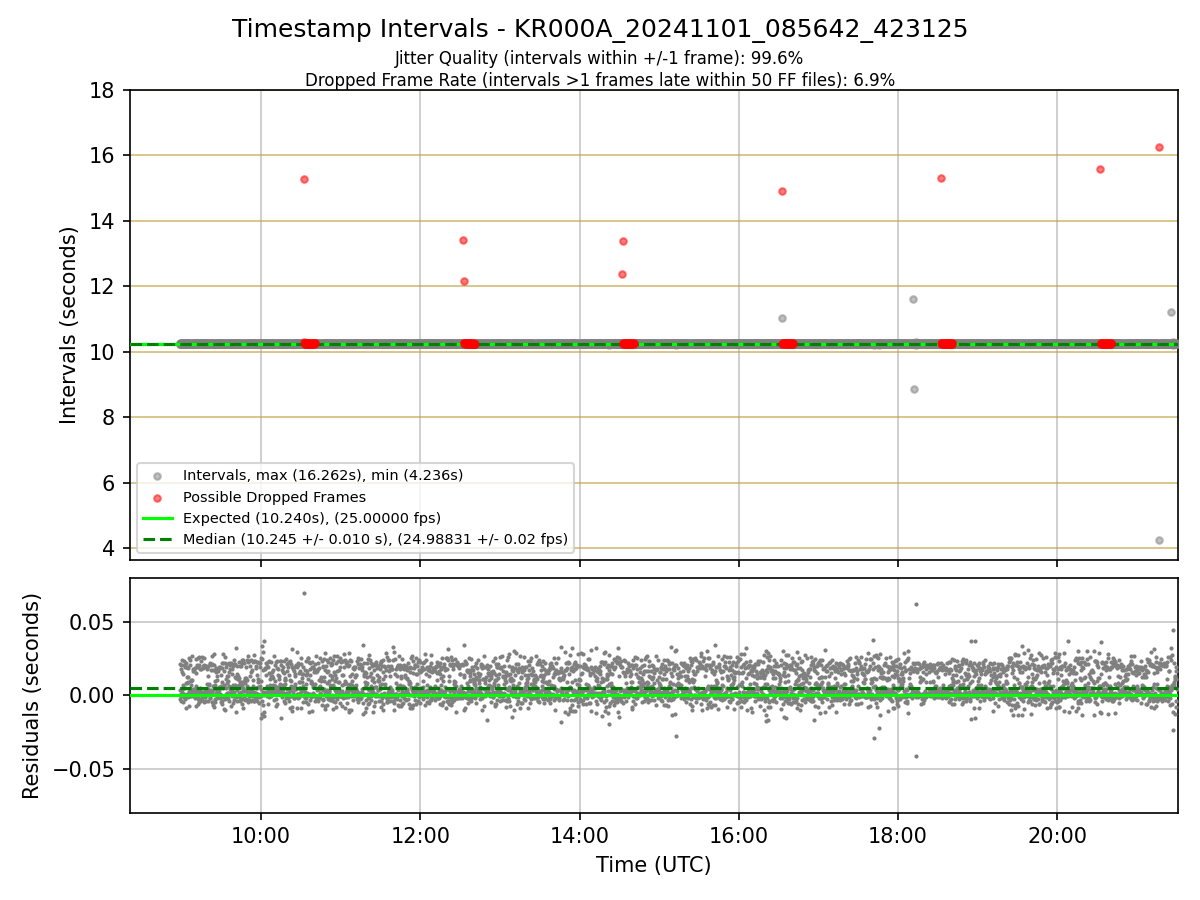The image size is (1200, 900).
Task: Click the 18:00 x-axis tick label
Action: point(898,836)
